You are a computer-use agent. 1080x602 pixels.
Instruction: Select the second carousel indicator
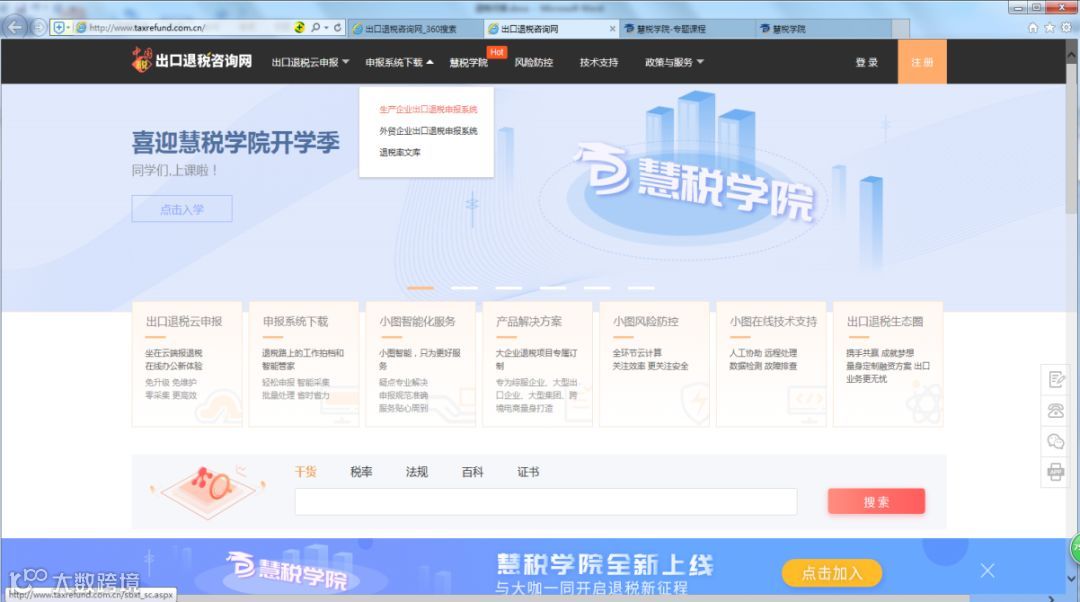click(464, 287)
